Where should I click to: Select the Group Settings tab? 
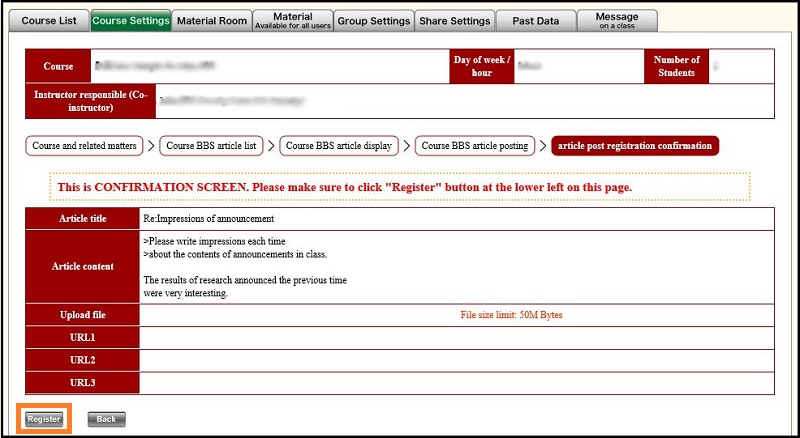[x=374, y=21]
